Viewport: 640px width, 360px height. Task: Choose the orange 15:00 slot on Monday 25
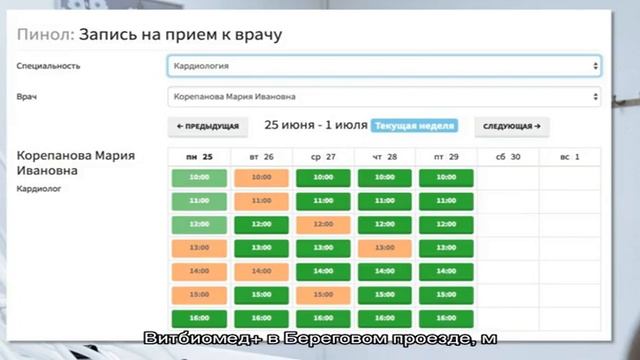tap(199, 295)
